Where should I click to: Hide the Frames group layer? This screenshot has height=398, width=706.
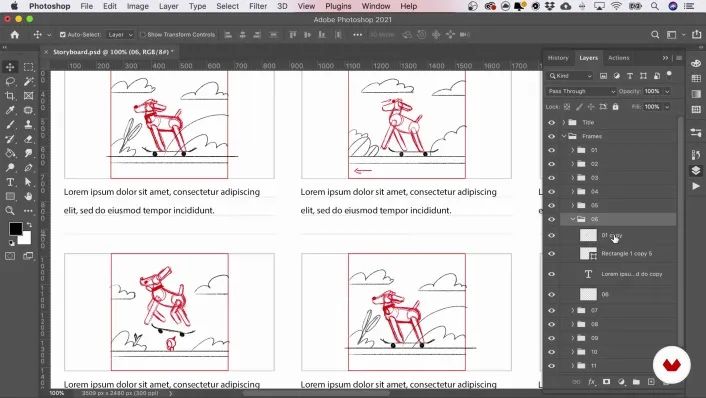click(x=552, y=136)
